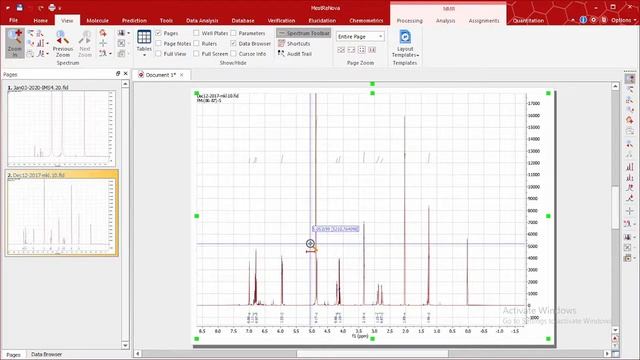Click the Print icon in the quick access bar
Image resolution: width=640 pixels, height=360 pixels.
click(x=52, y=7)
